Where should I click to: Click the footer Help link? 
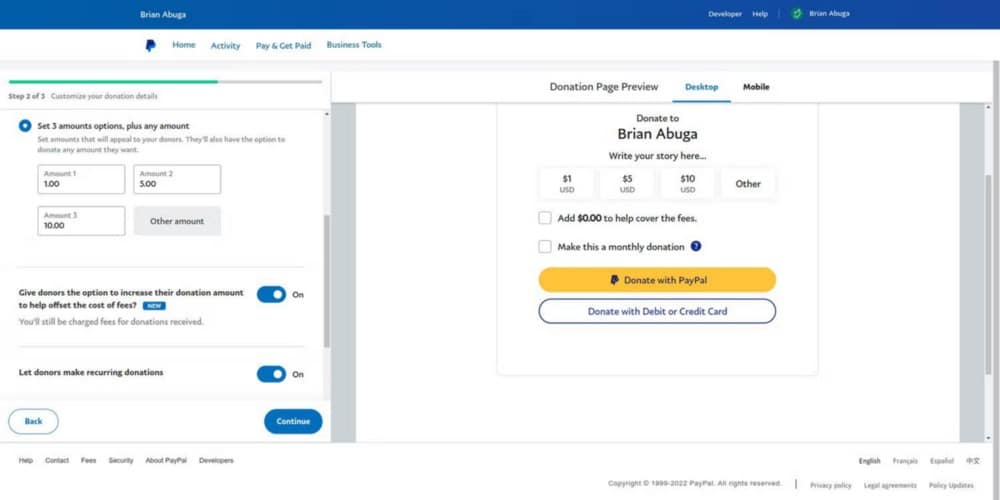(26, 460)
